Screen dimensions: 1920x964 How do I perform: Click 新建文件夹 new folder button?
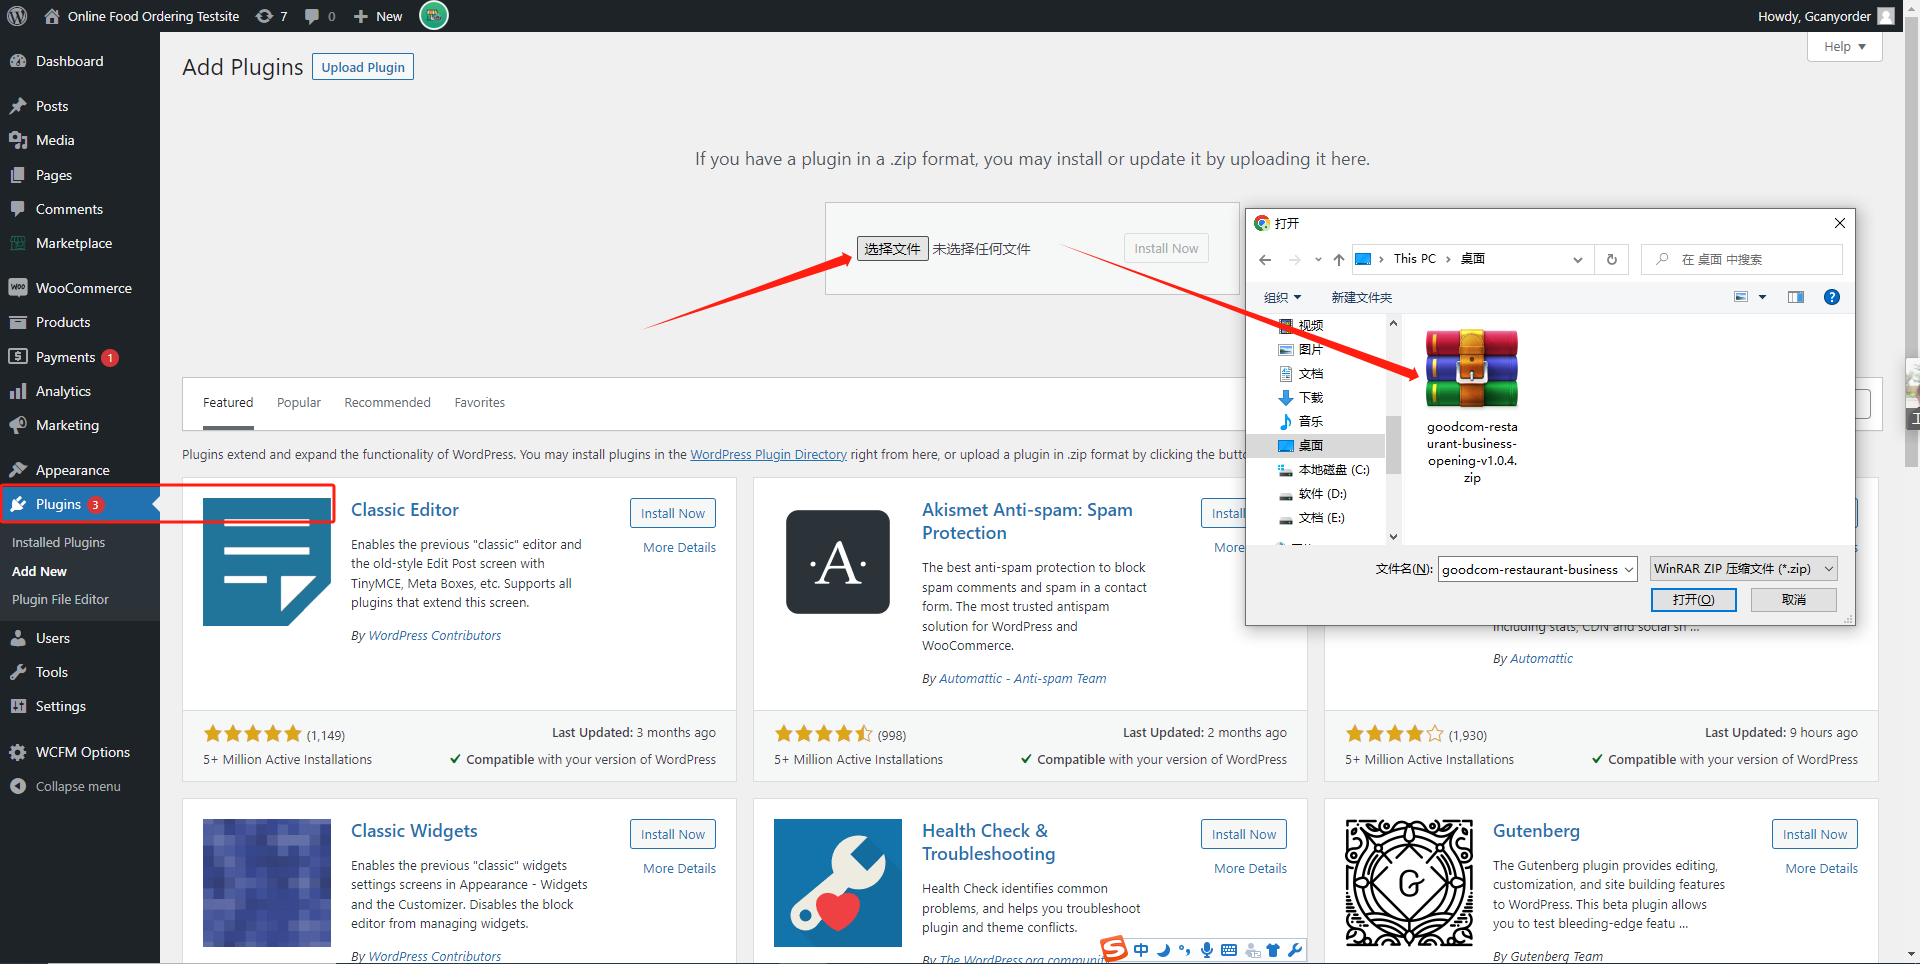[x=1361, y=297]
